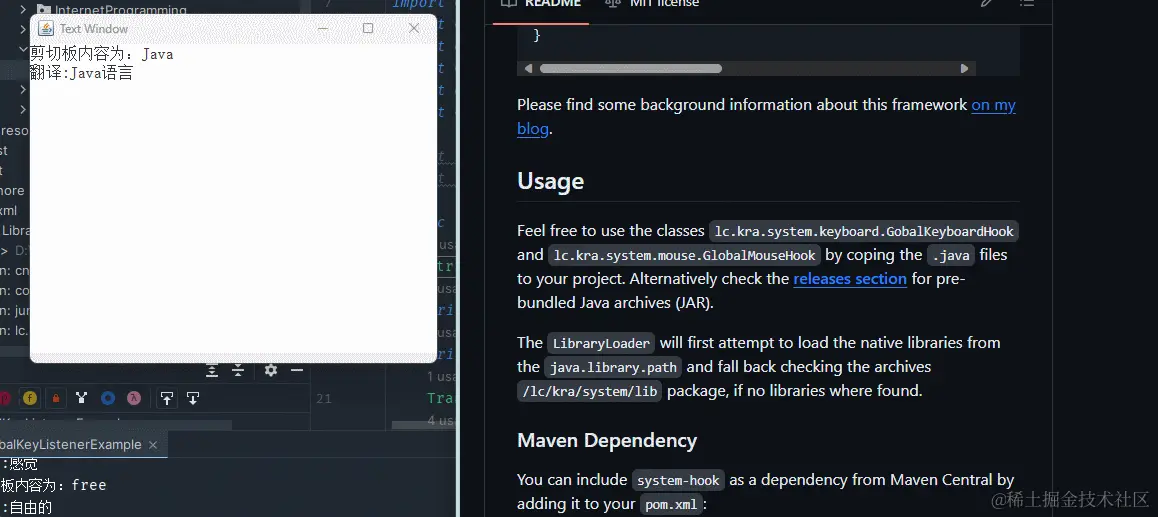1158x517 pixels.
Task: Toggle Autoscroll from Source down-arrow icon
Action: coord(193,399)
